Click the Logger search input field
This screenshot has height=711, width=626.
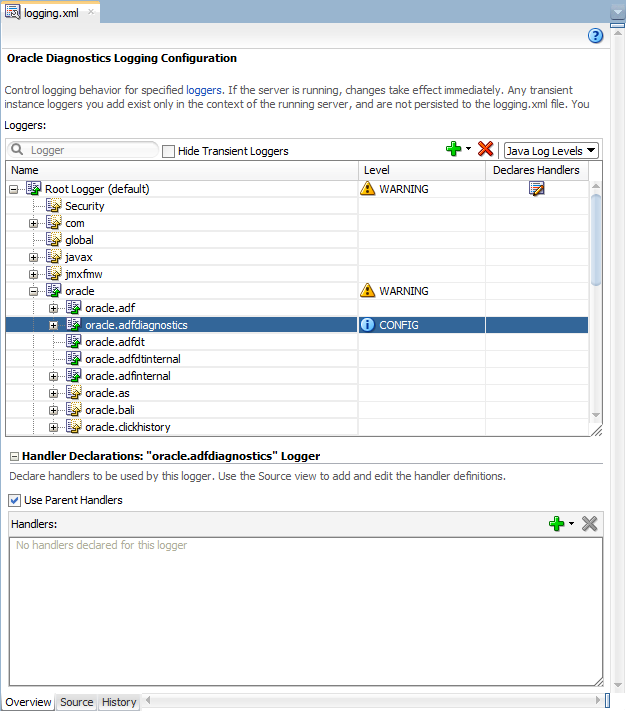click(x=84, y=150)
